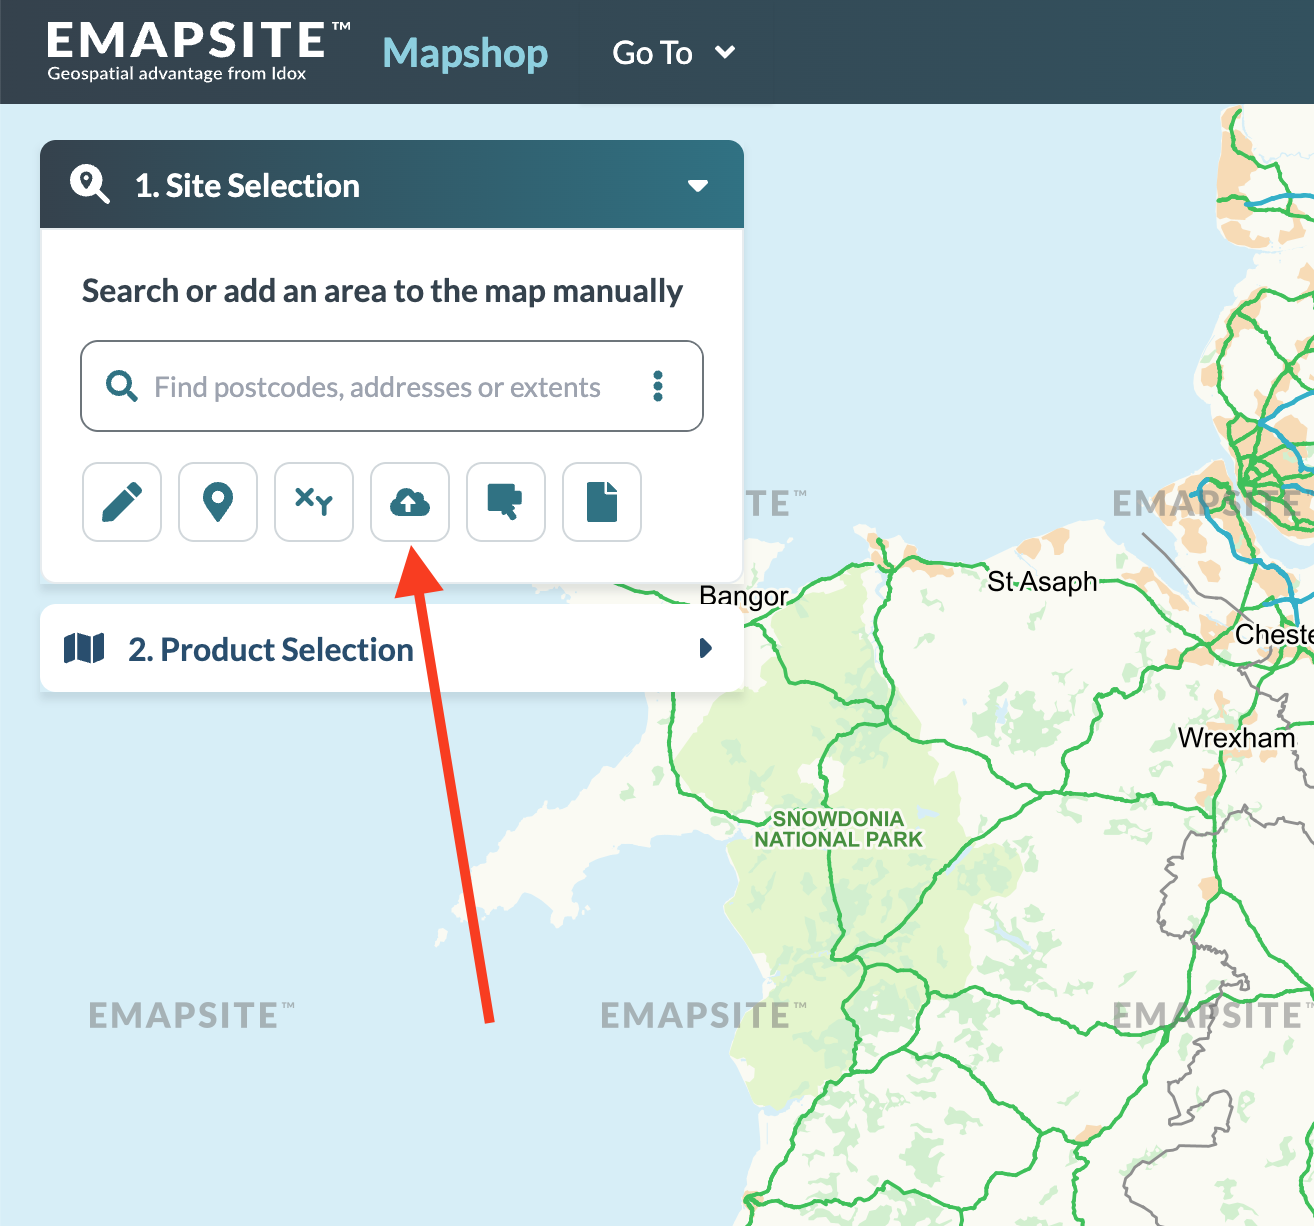
Task: Click the Site Selection map search icon
Action: (x=90, y=185)
